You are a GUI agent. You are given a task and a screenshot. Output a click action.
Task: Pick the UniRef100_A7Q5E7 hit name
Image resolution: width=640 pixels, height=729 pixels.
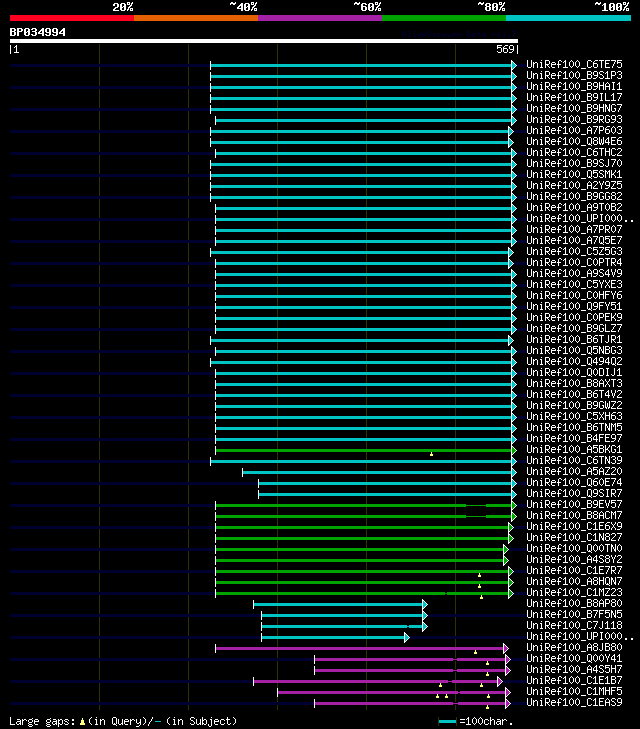pos(574,240)
